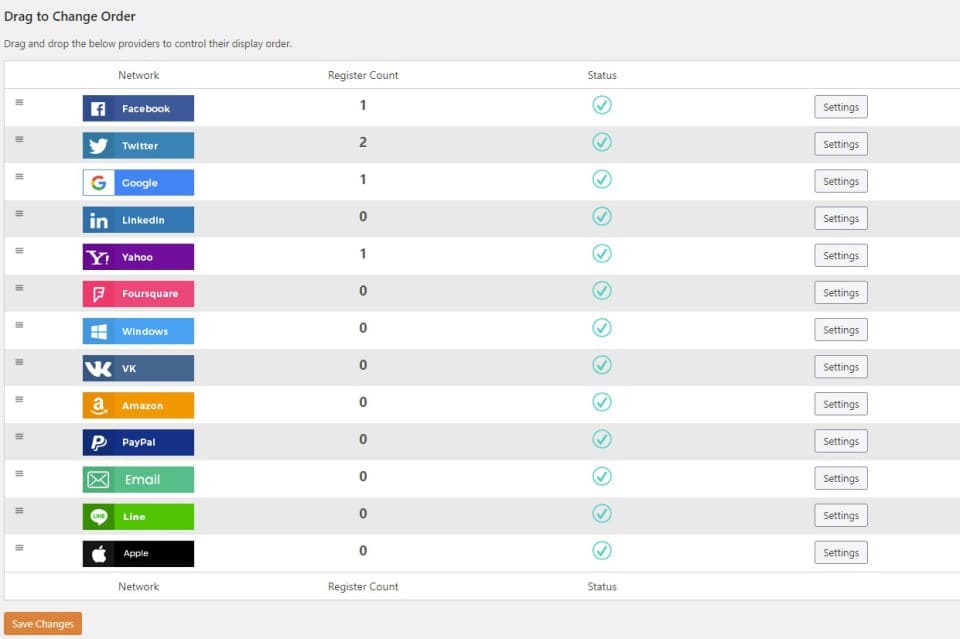Image resolution: width=960 pixels, height=639 pixels.
Task: Click the Line network badge
Action: (138, 517)
